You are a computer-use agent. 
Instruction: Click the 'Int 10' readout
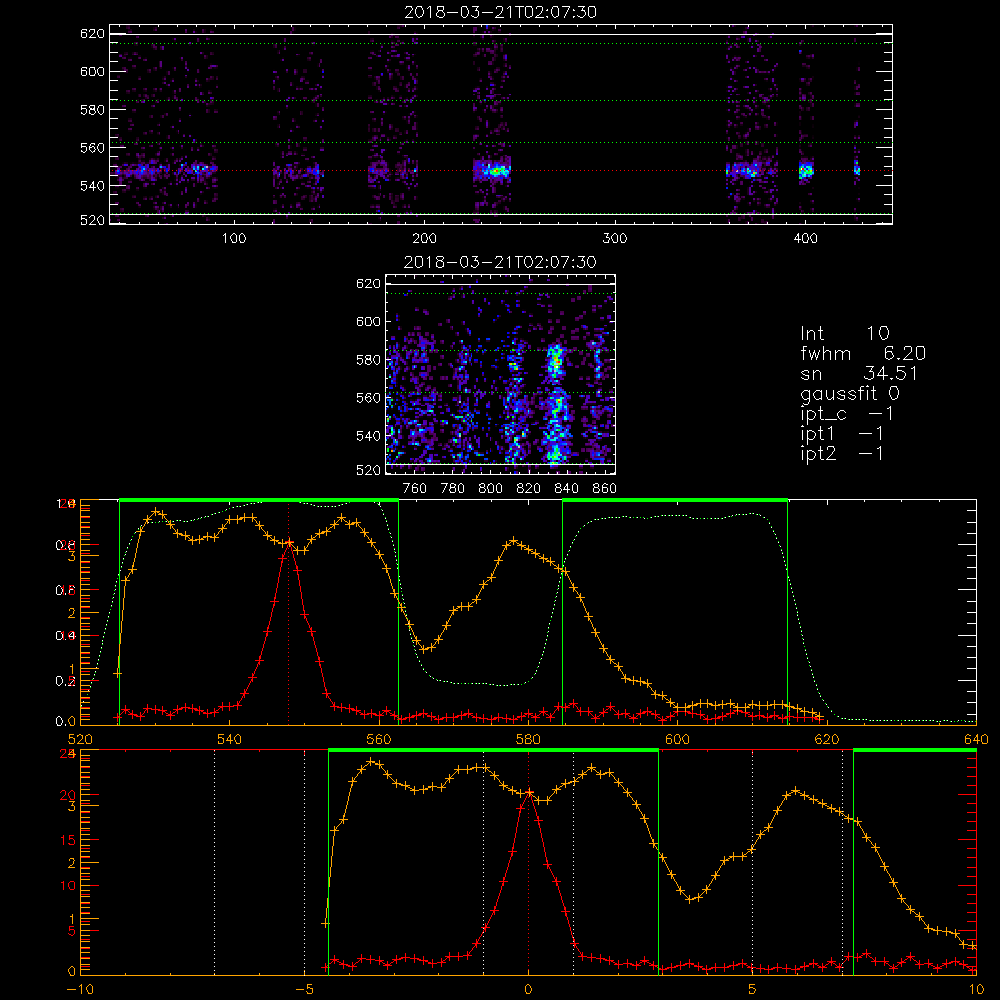844,334
